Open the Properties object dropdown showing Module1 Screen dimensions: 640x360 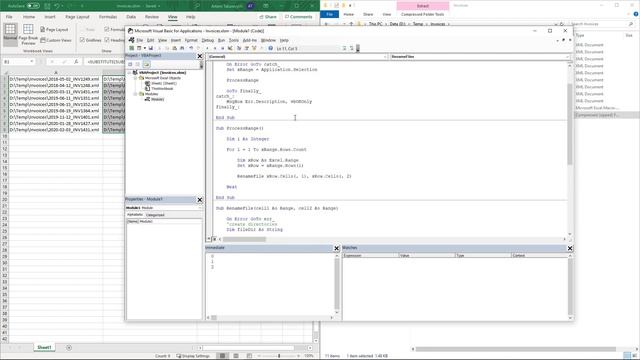click(x=164, y=208)
